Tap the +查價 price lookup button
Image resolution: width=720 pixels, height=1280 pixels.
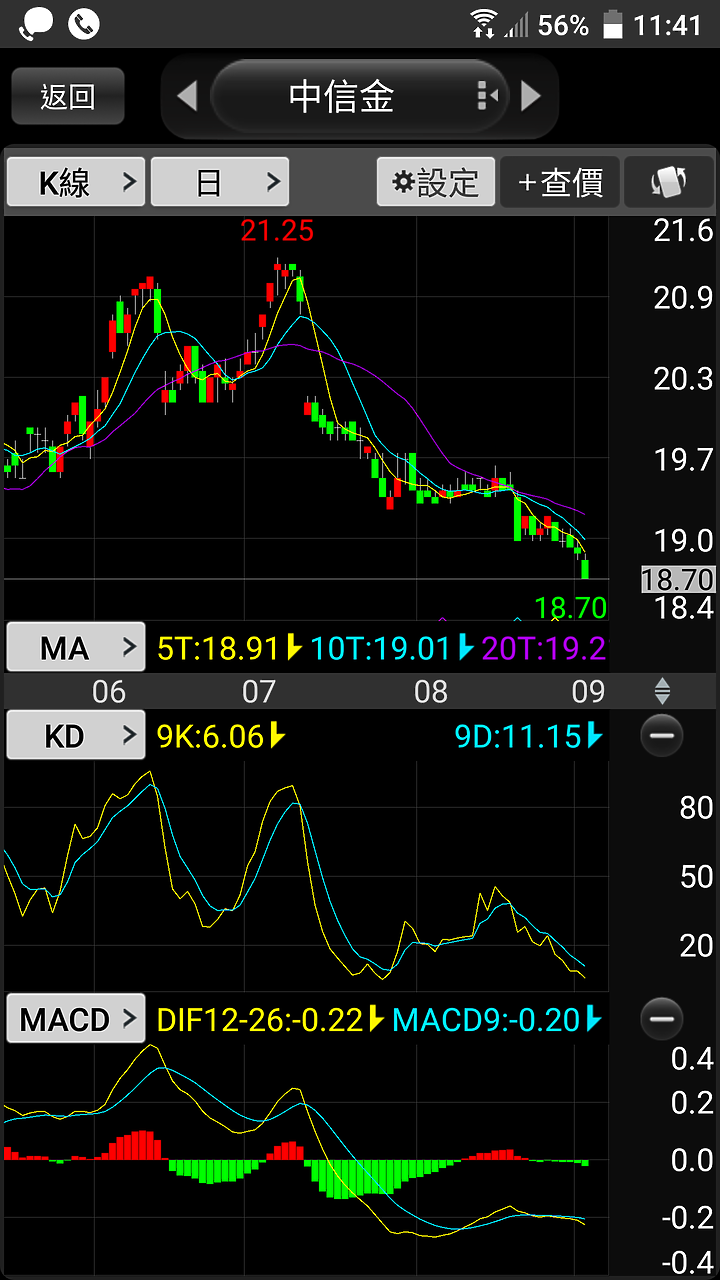(x=560, y=182)
